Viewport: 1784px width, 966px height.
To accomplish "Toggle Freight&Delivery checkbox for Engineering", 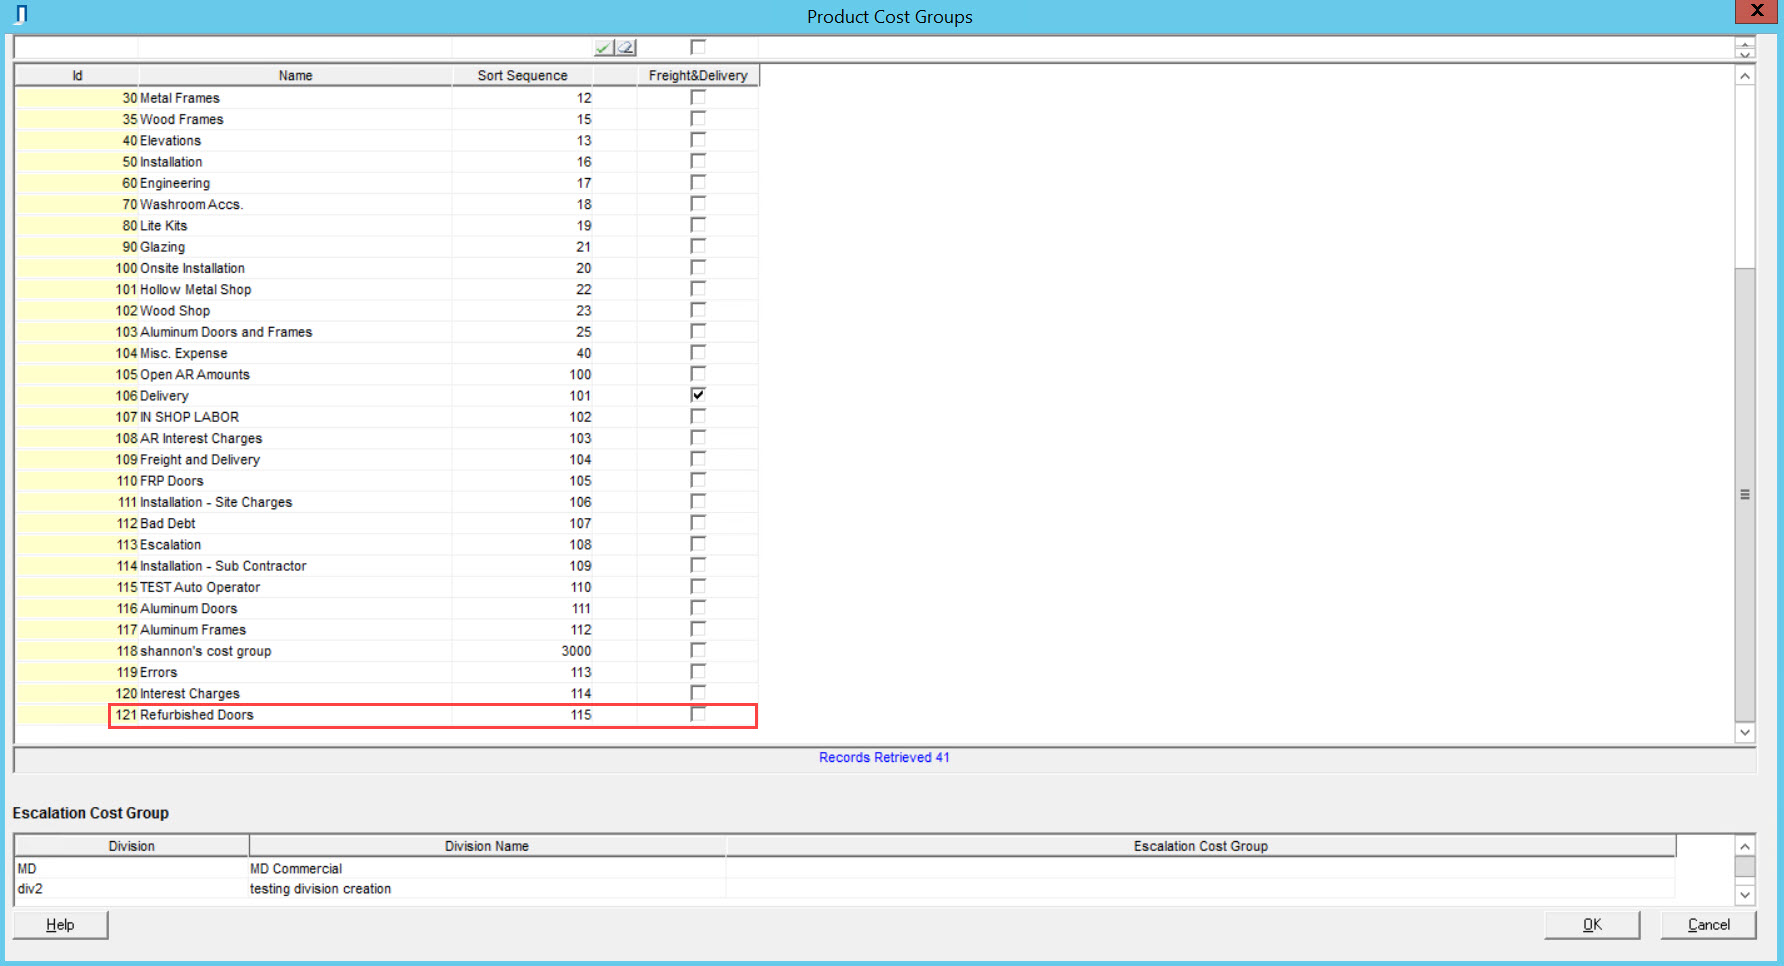I will pyautogui.click(x=698, y=182).
